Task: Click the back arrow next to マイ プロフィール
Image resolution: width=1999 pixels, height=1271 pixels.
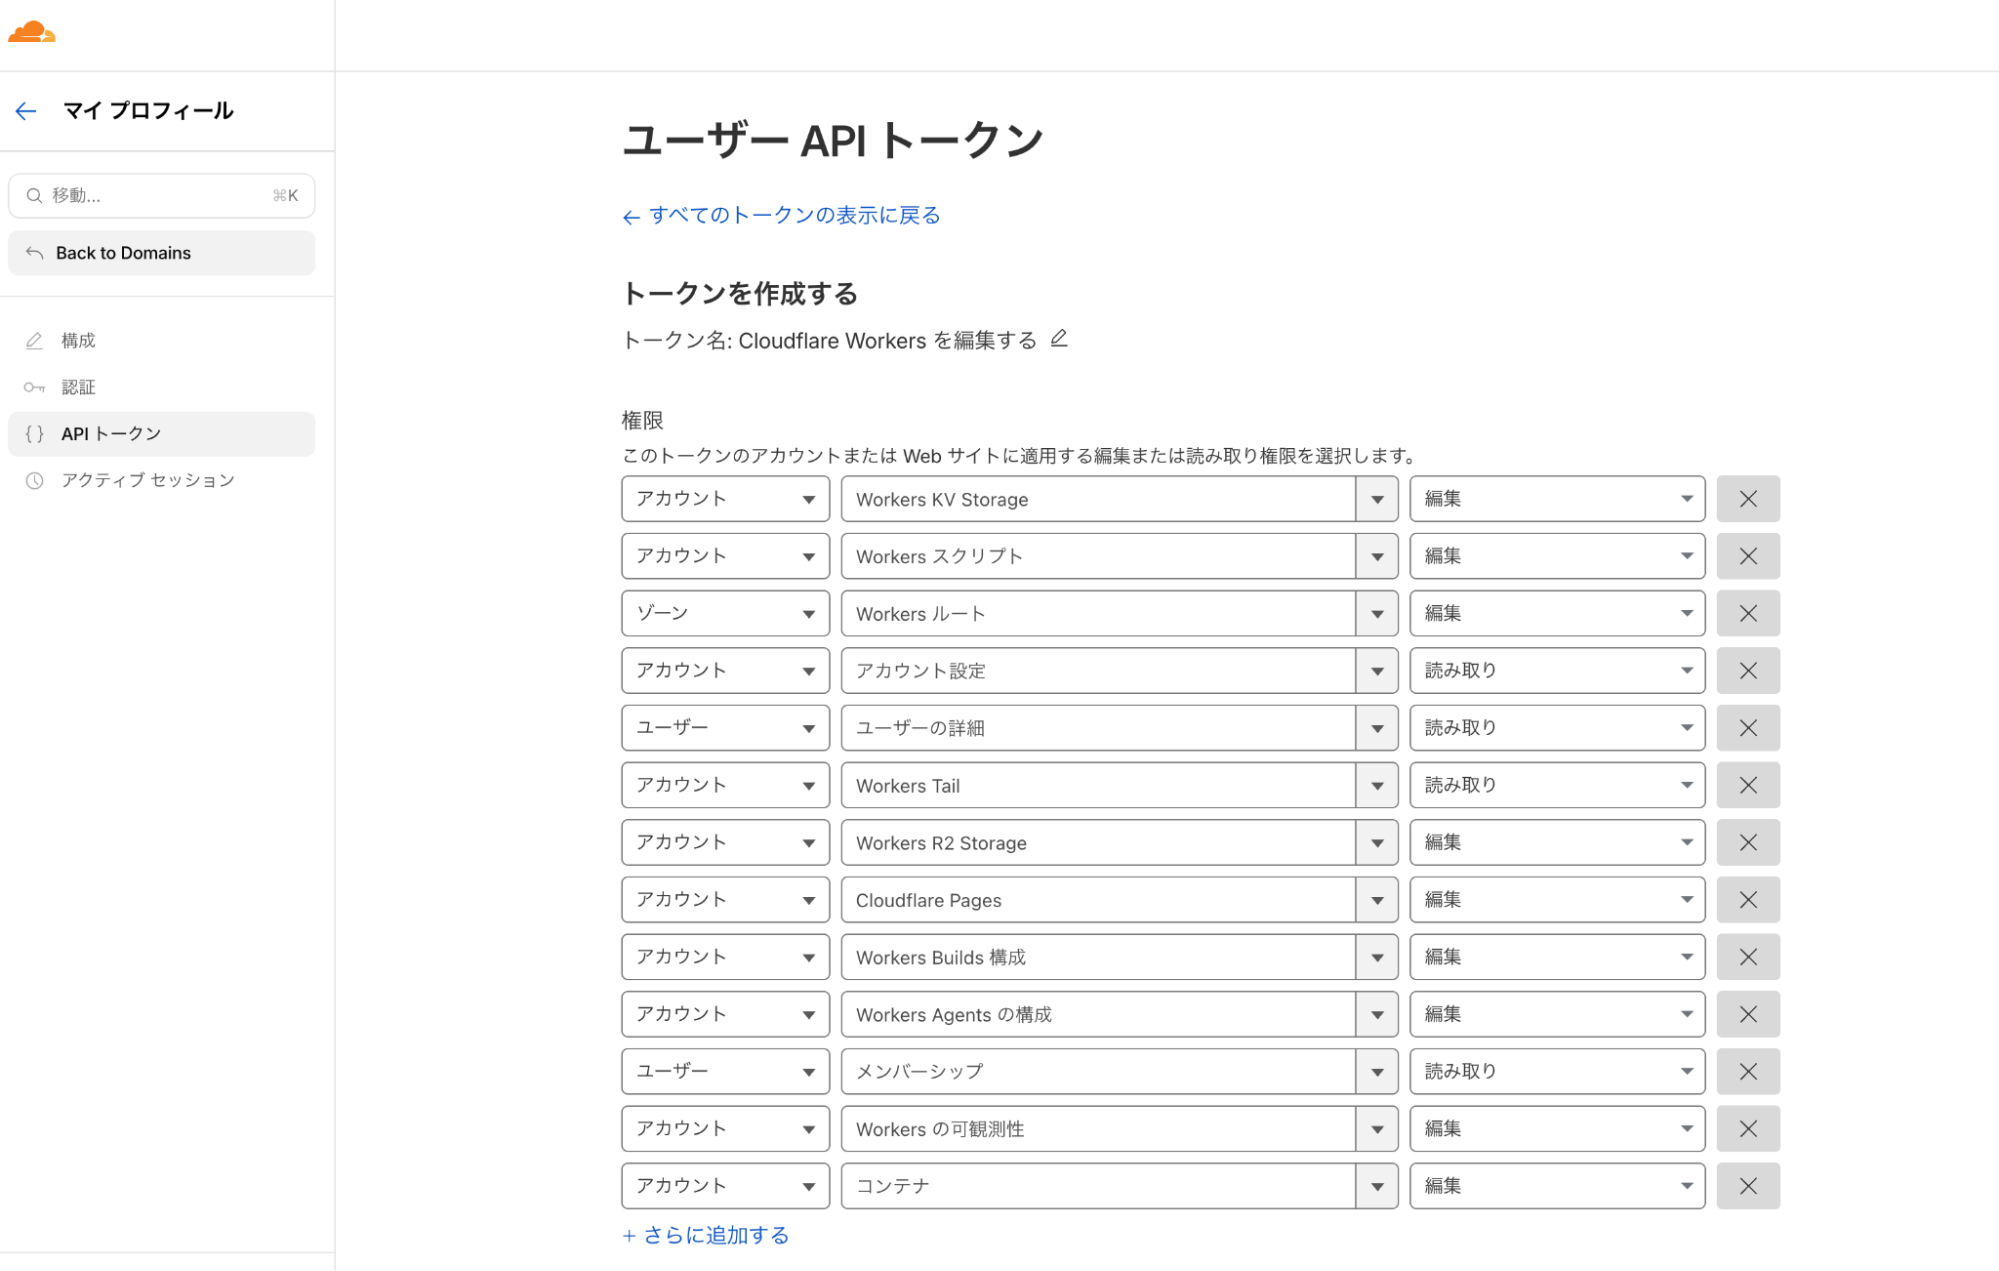Action: pos(25,111)
